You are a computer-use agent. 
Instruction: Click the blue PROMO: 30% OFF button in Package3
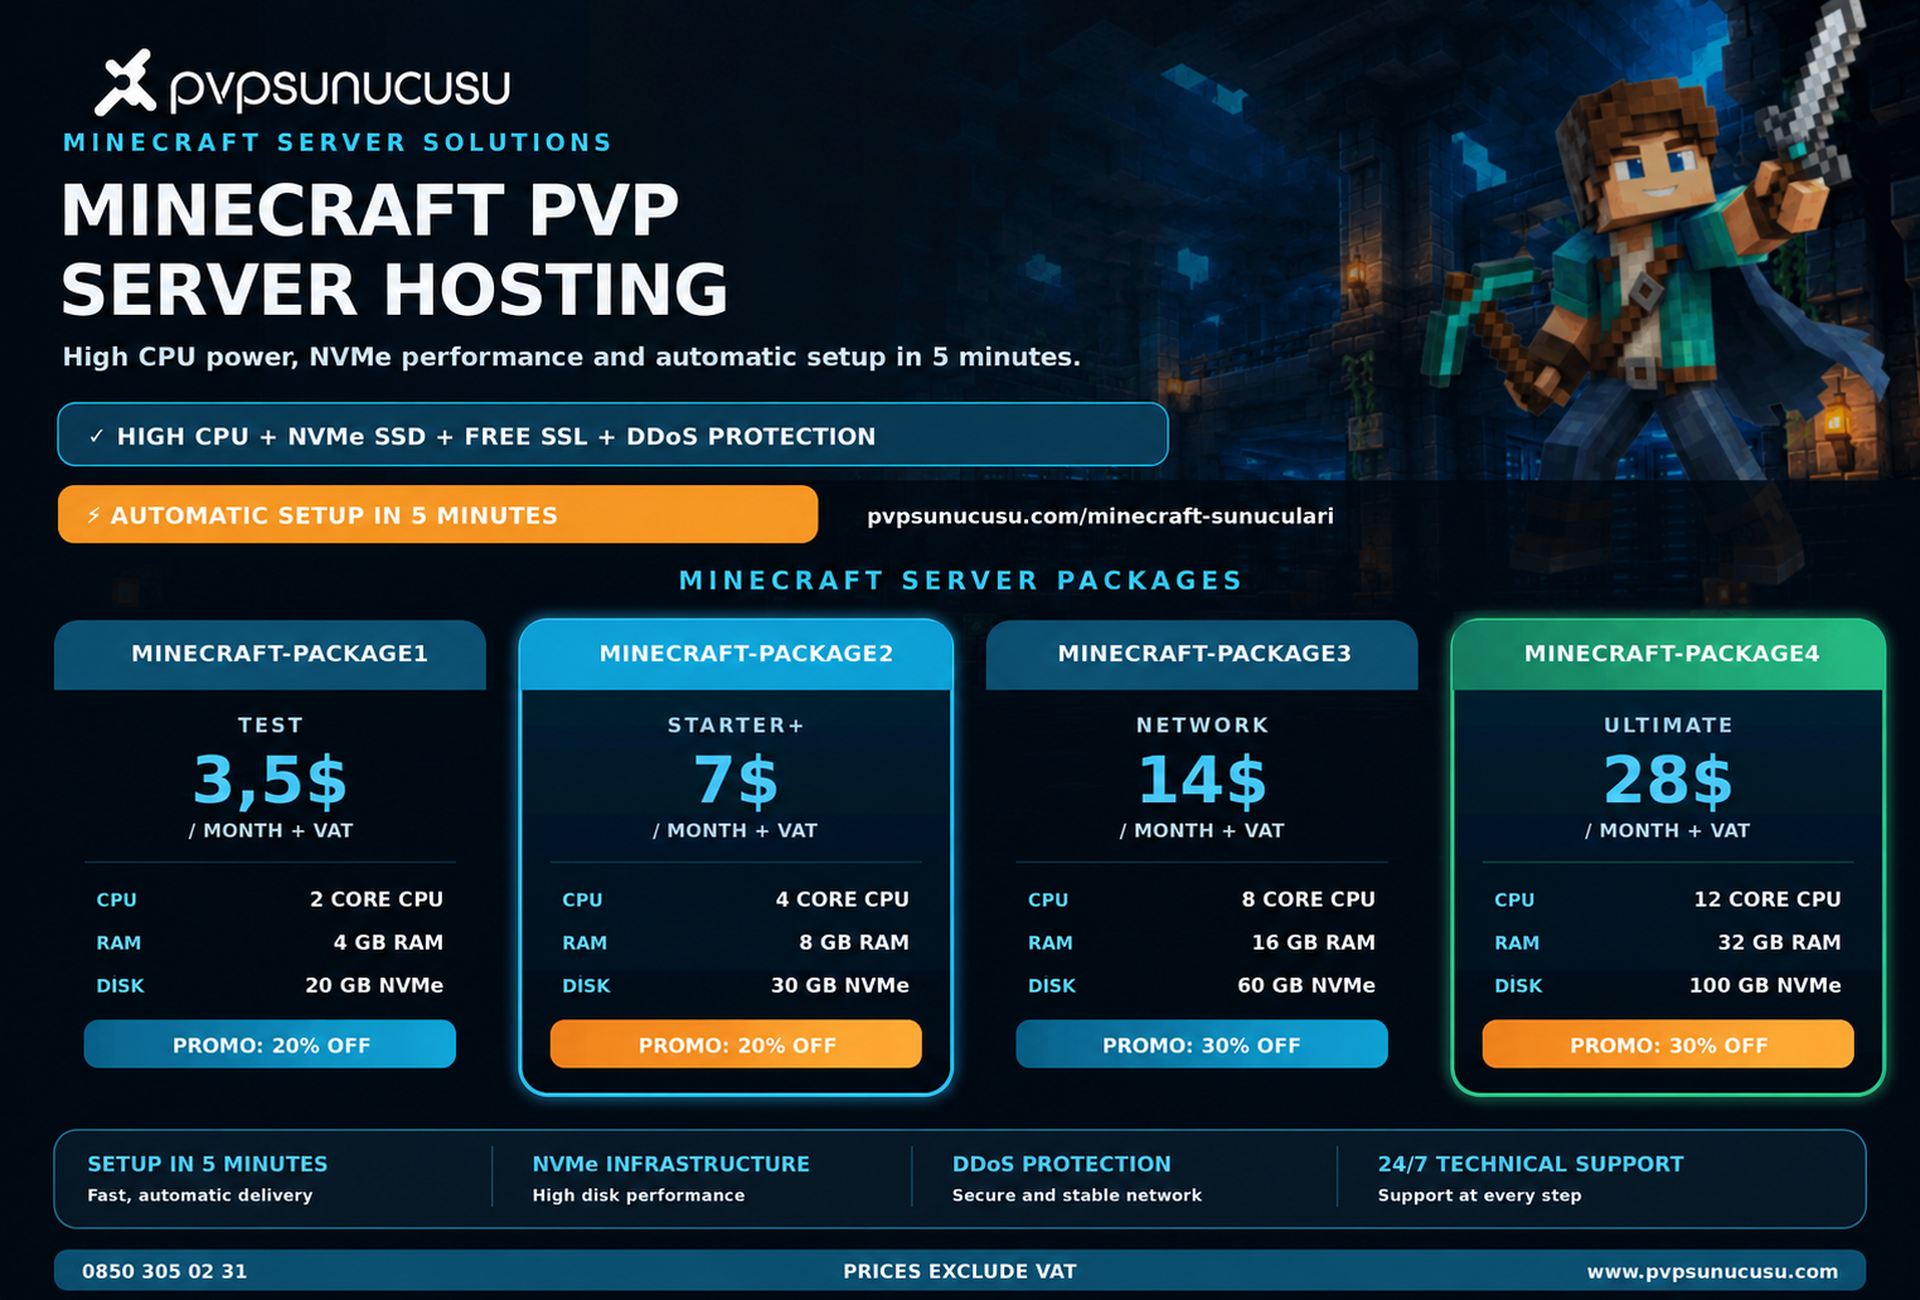tap(1202, 1045)
